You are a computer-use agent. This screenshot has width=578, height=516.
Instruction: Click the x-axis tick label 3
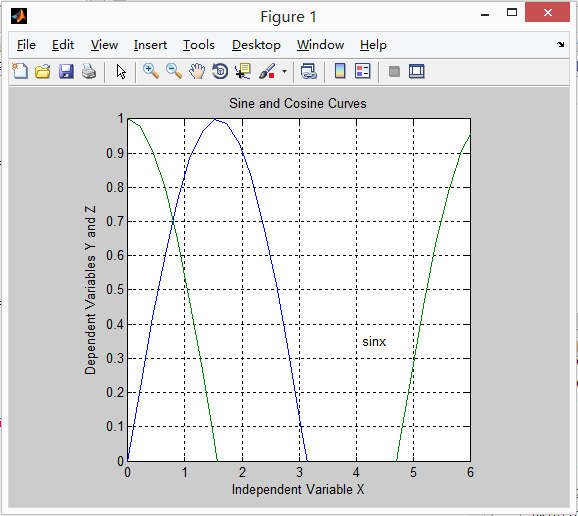click(x=299, y=472)
